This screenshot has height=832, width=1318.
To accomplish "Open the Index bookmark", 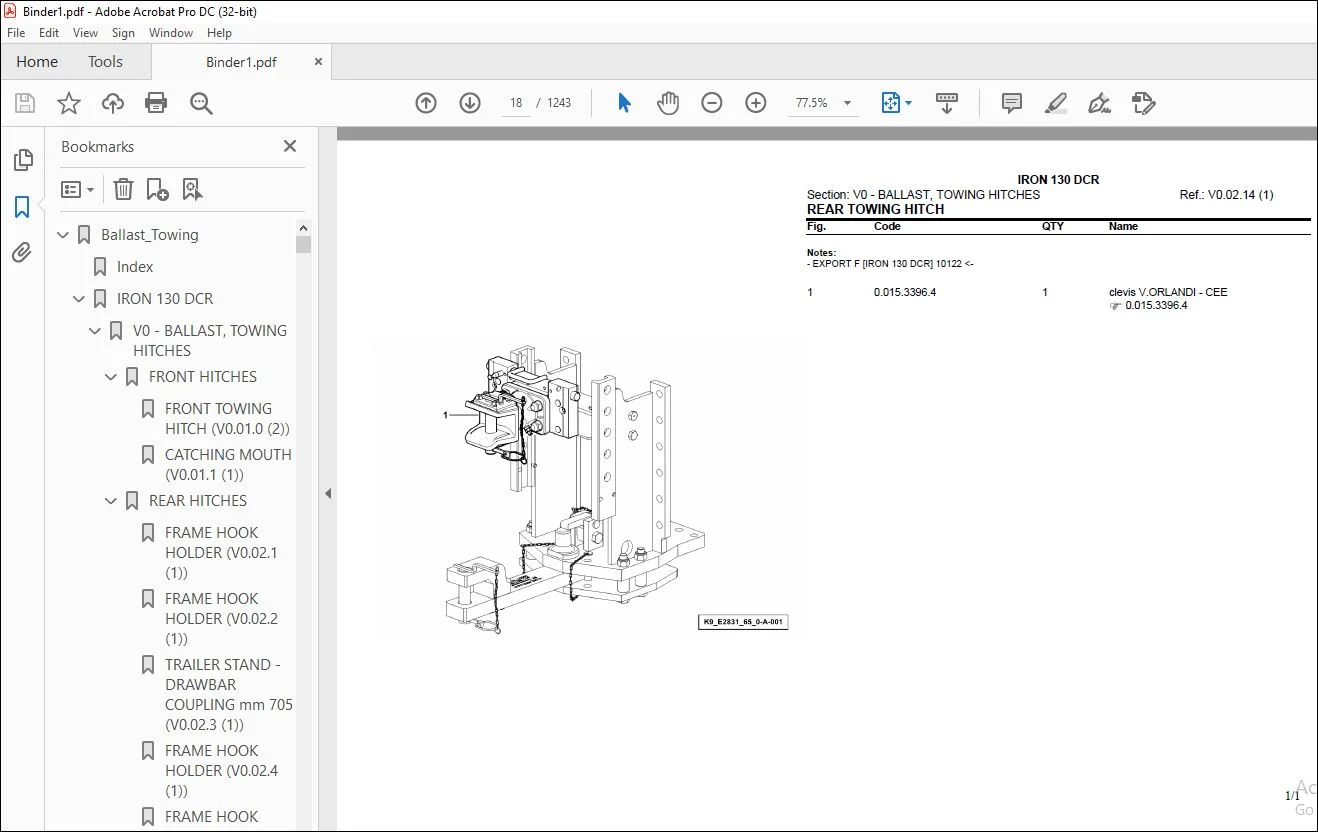I will point(135,267).
